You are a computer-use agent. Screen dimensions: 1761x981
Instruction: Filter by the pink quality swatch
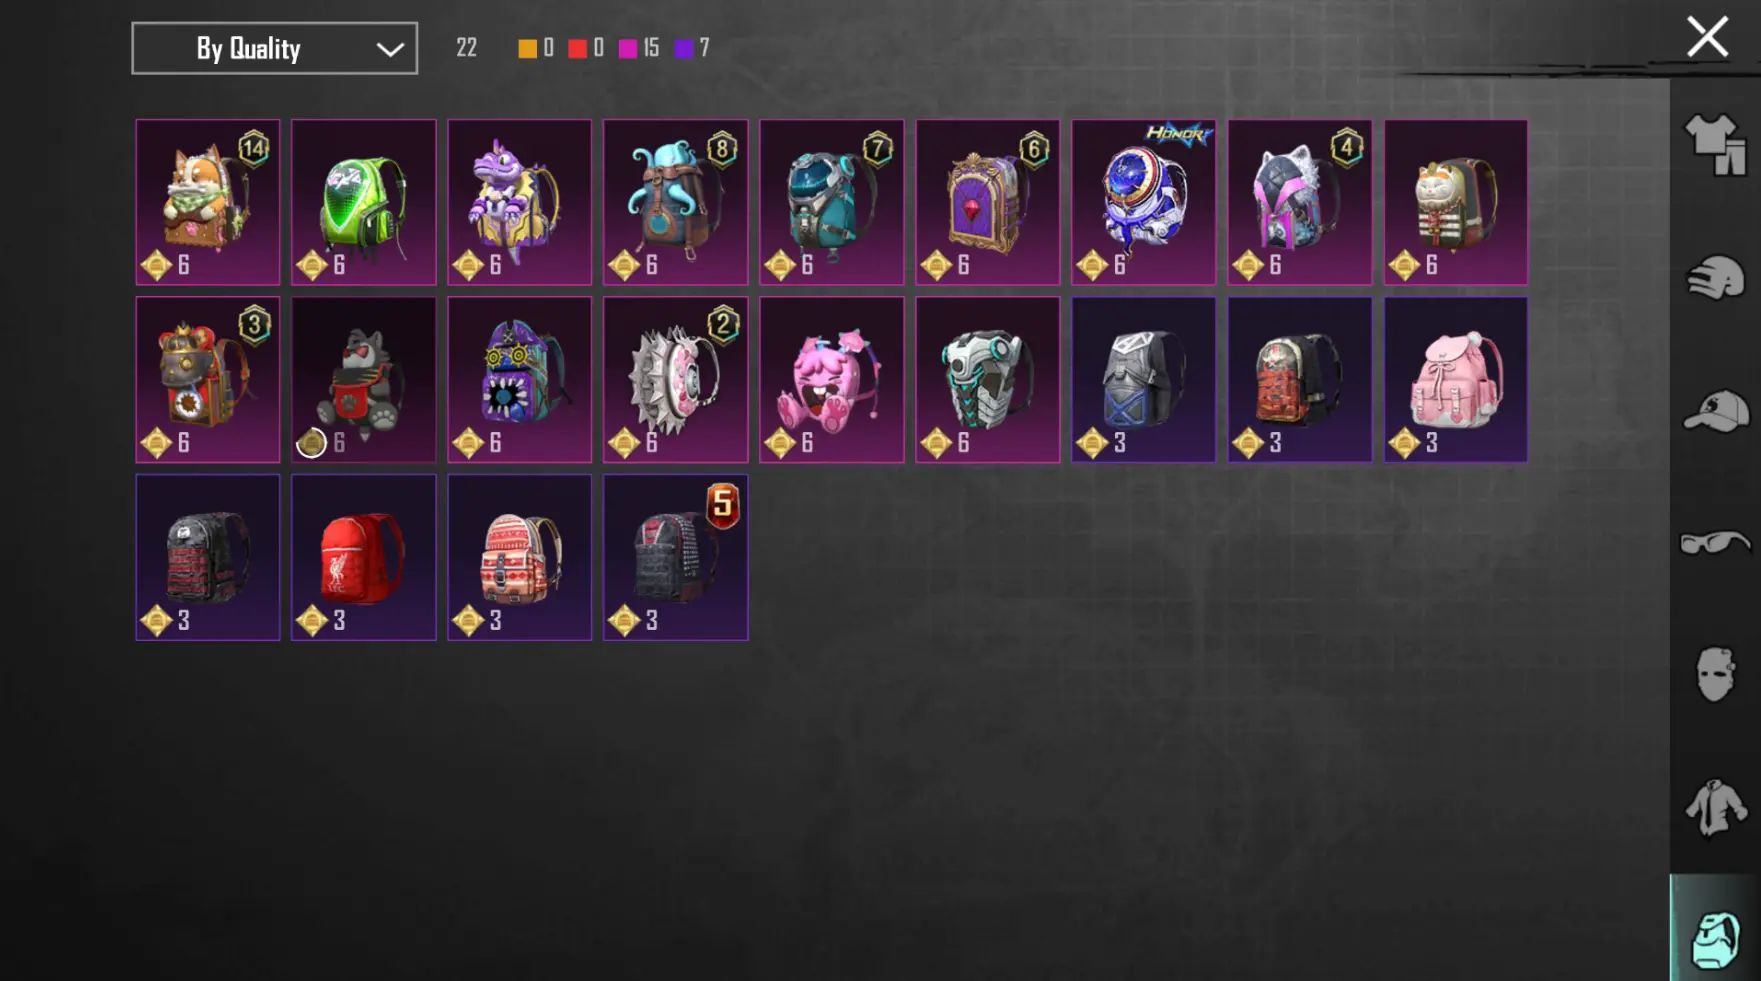point(628,48)
